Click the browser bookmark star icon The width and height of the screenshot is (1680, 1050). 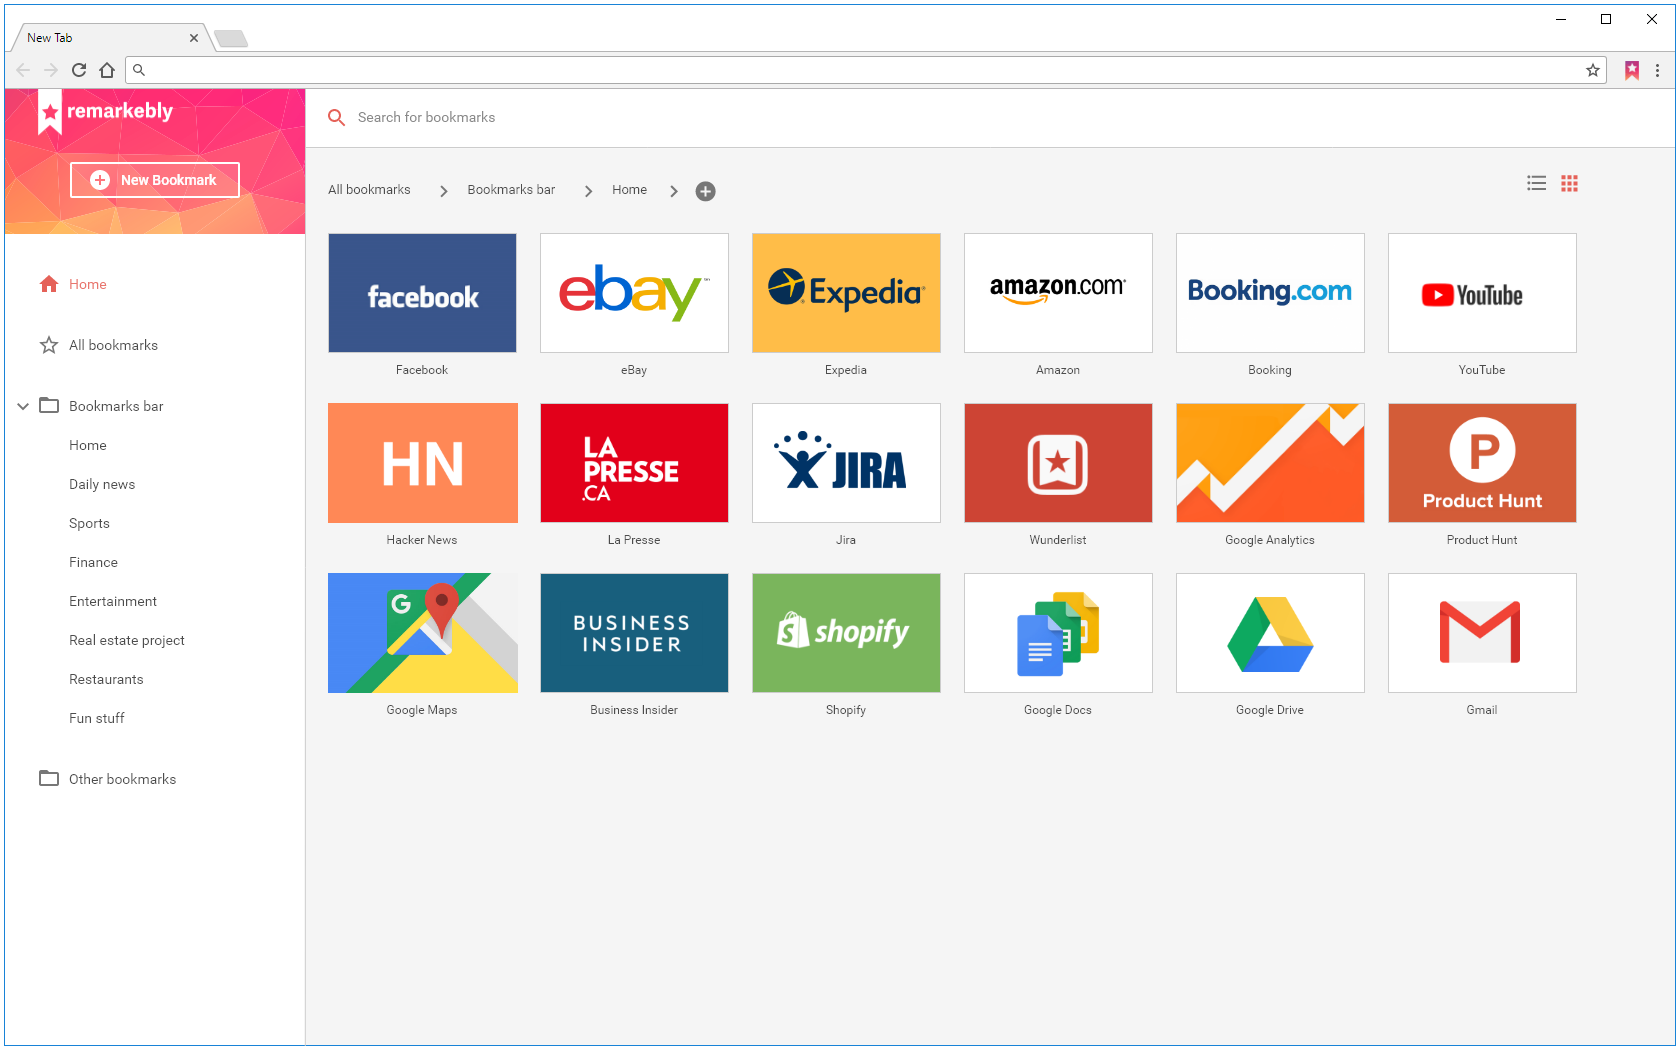coord(1592,70)
